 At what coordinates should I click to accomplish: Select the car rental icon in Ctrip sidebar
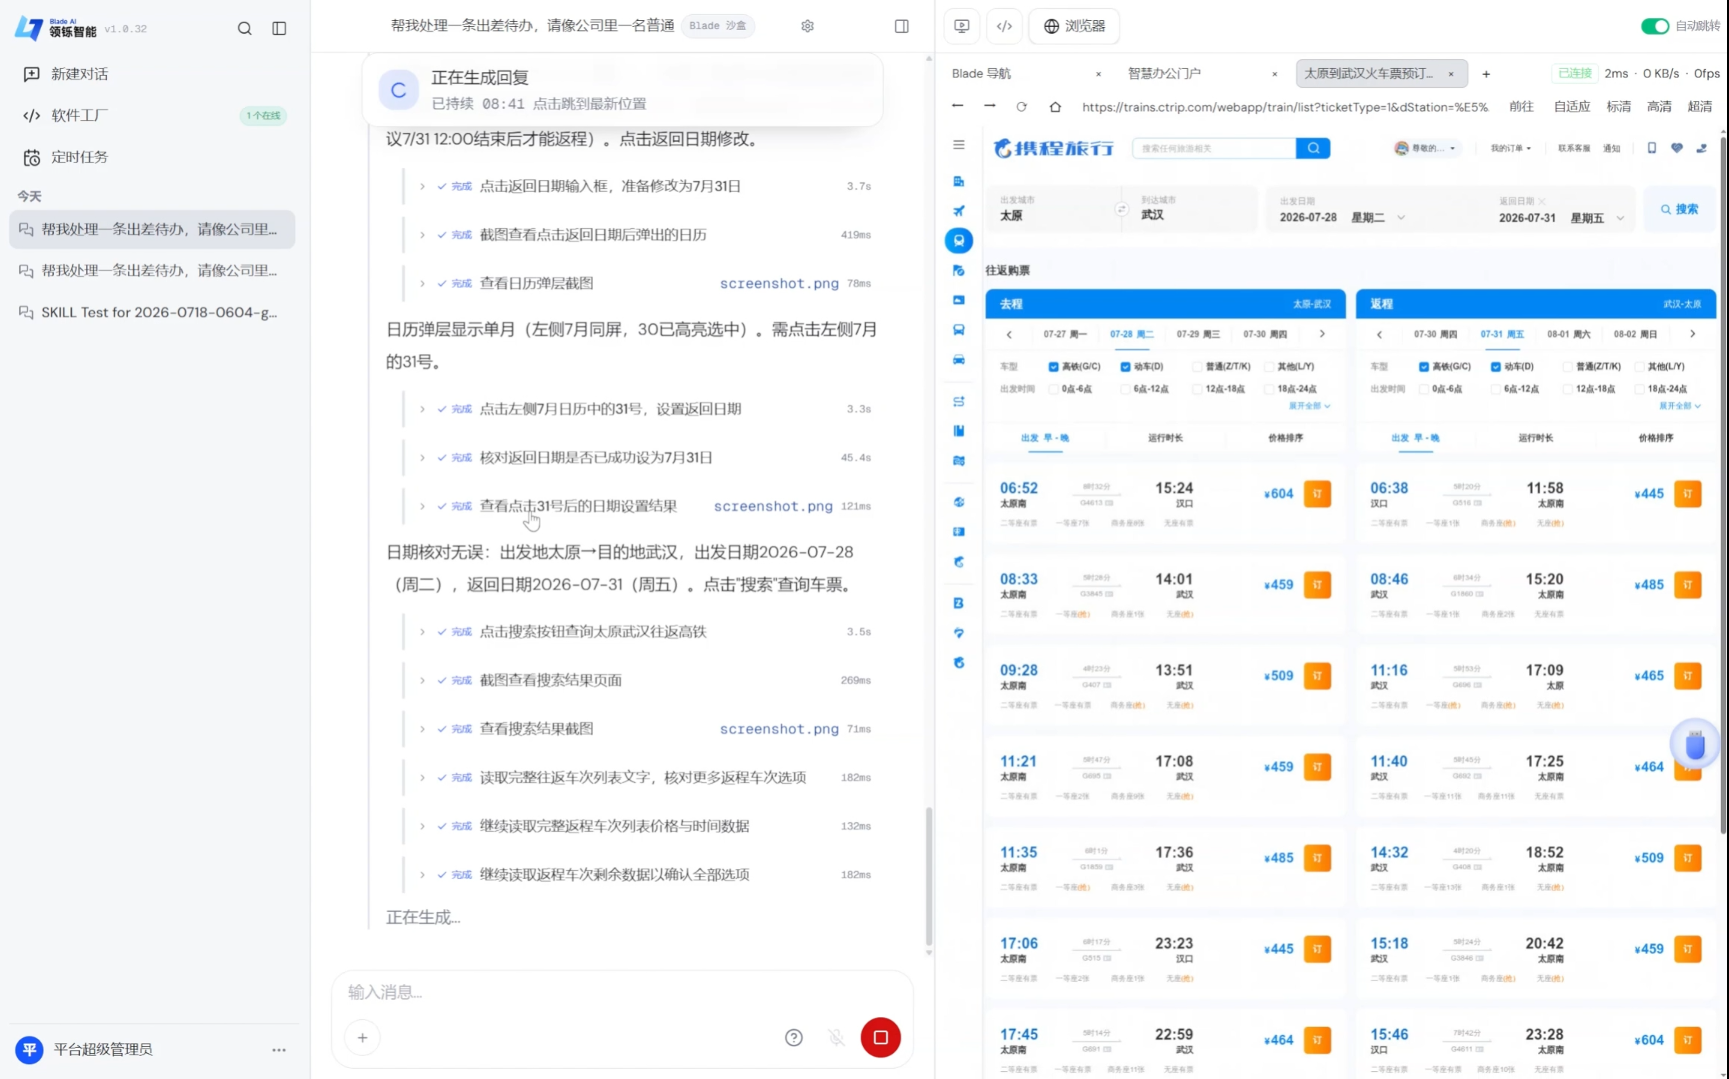point(958,359)
